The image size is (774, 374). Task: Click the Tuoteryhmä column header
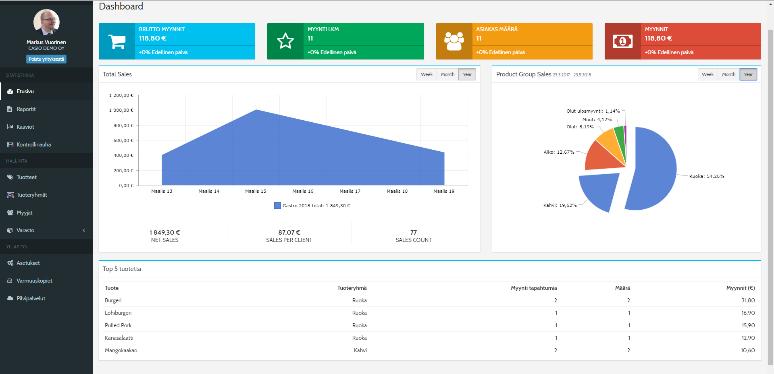coord(352,288)
